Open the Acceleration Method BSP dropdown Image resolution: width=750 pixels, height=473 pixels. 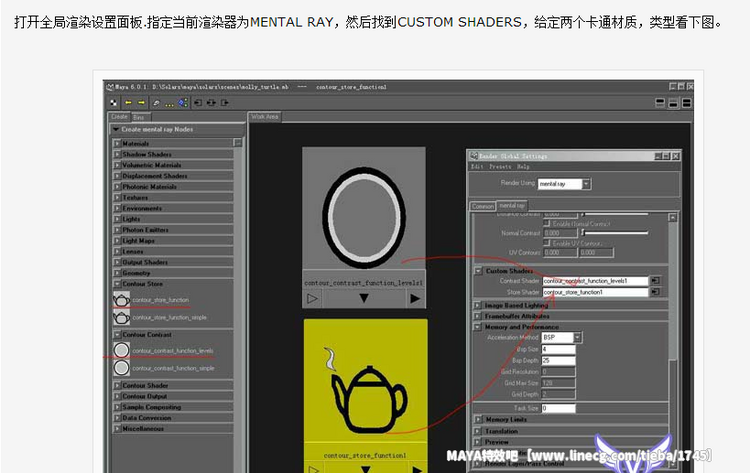click(x=577, y=337)
